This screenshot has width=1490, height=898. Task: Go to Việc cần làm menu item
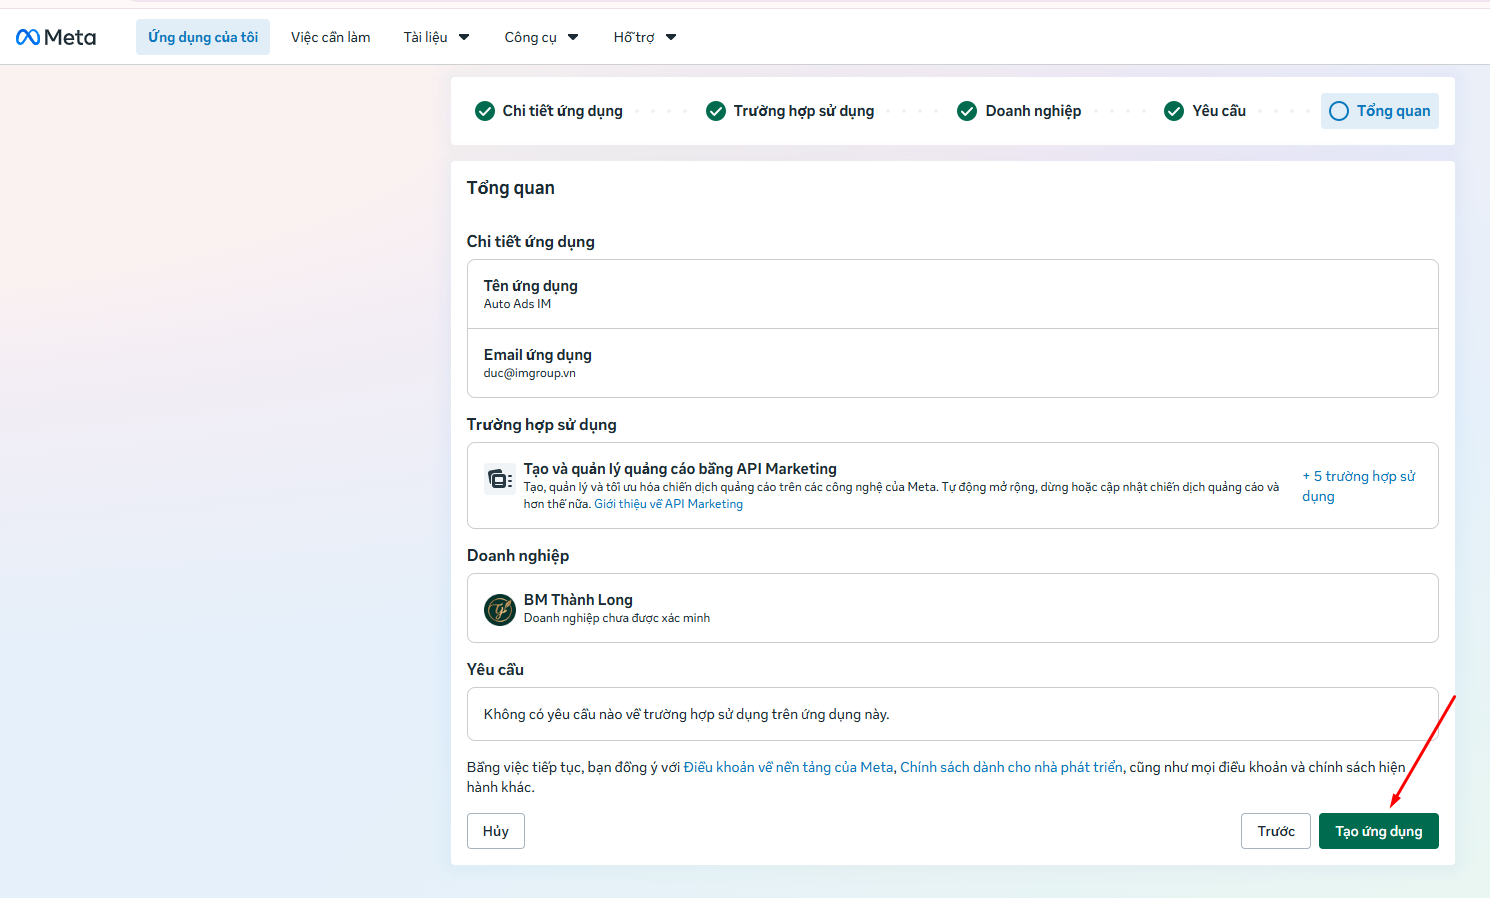331,37
